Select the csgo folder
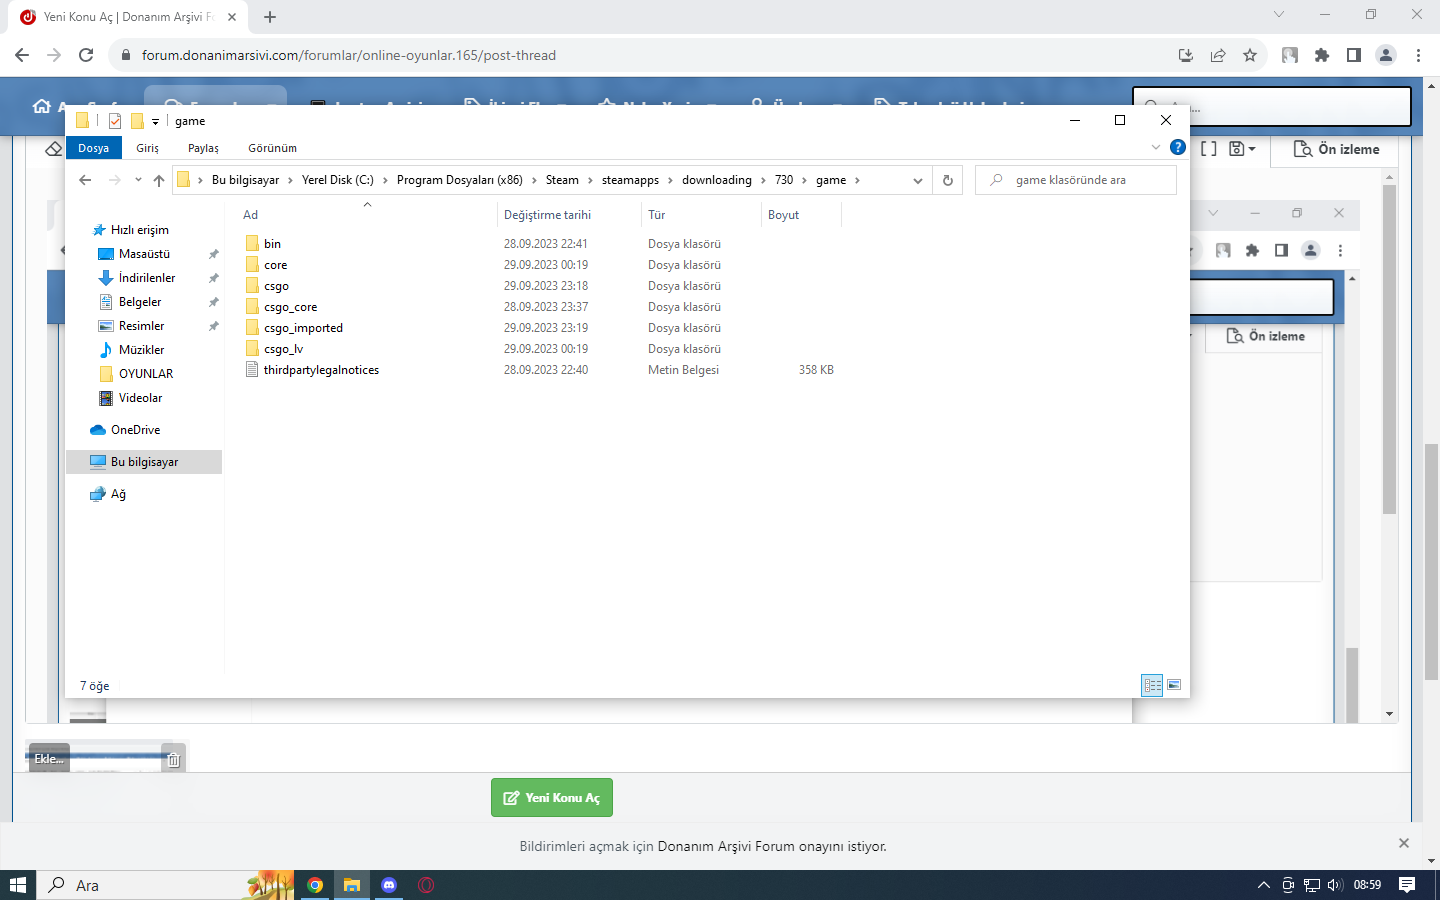Screen dimensions: 1440x900 [x=276, y=286]
